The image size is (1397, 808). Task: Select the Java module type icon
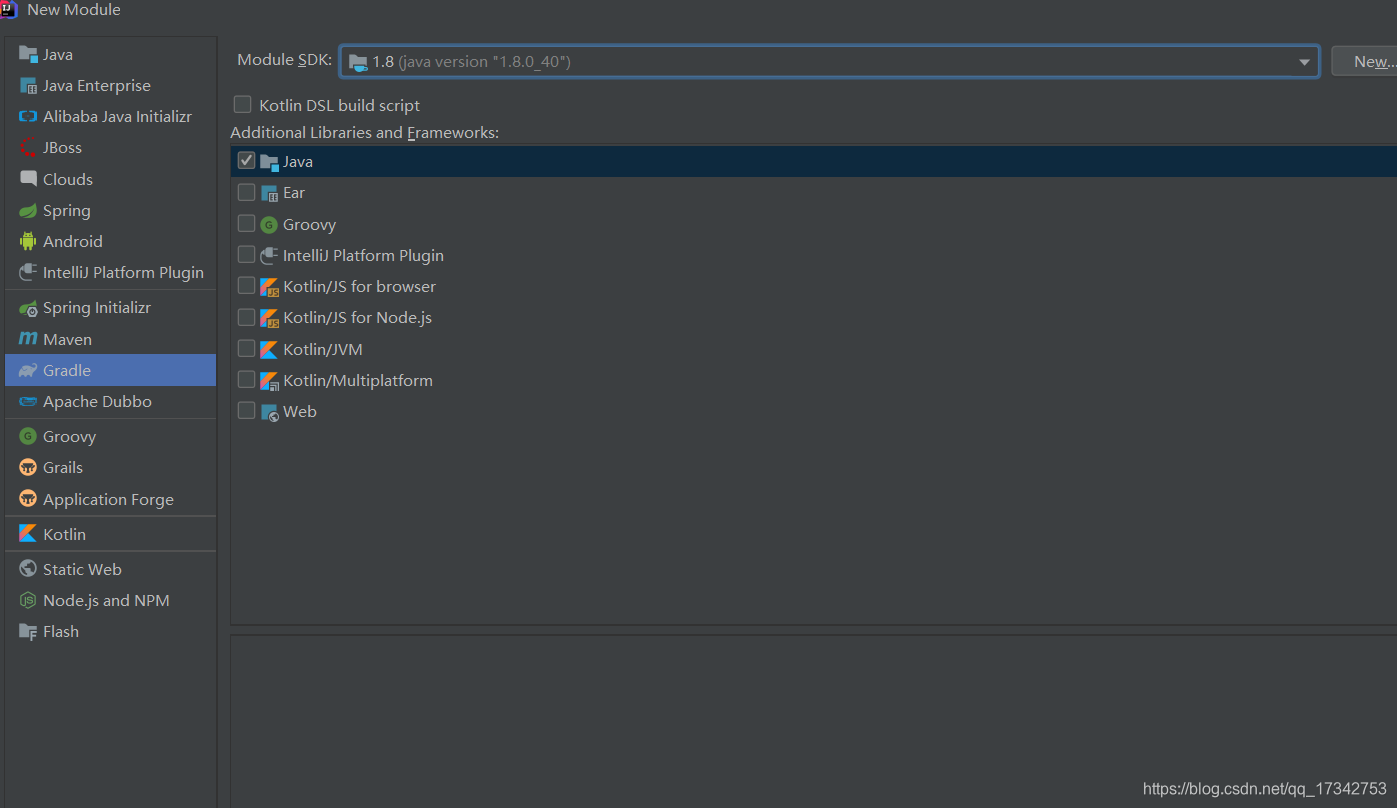pos(28,54)
